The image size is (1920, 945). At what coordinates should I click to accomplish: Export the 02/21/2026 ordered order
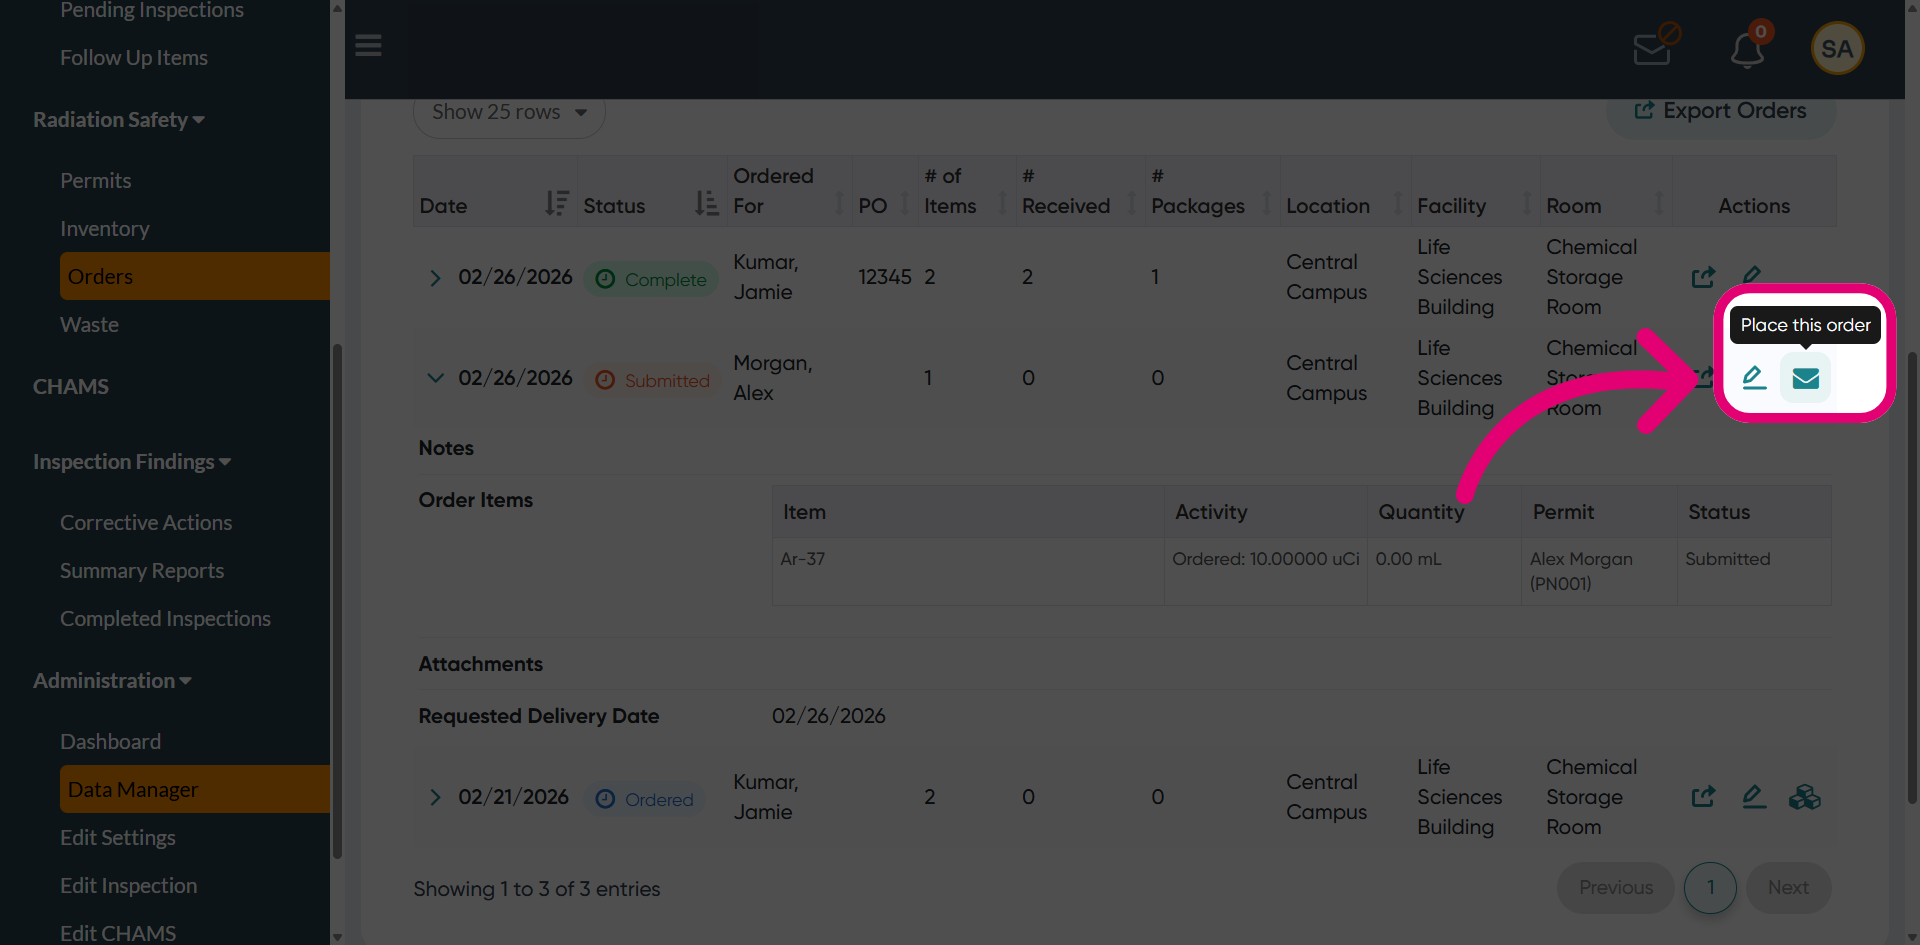point(1703,797)
